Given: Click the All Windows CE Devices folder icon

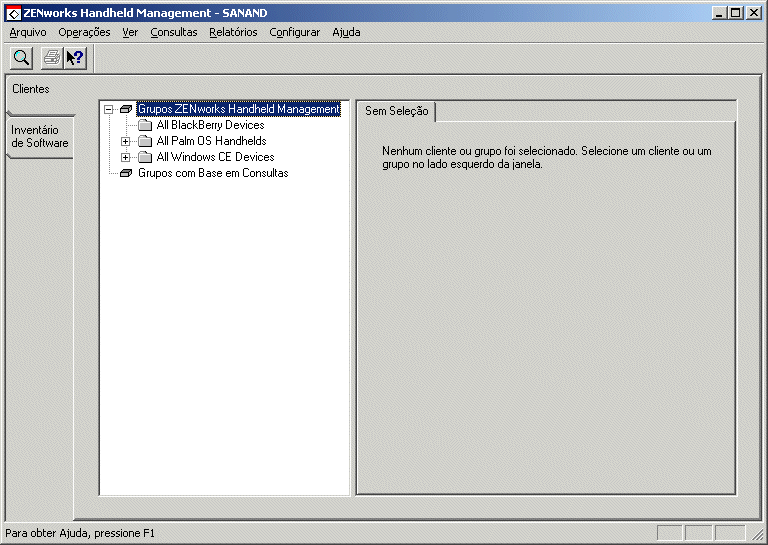Looking at the screenshot, I should [x=145, y=157].
